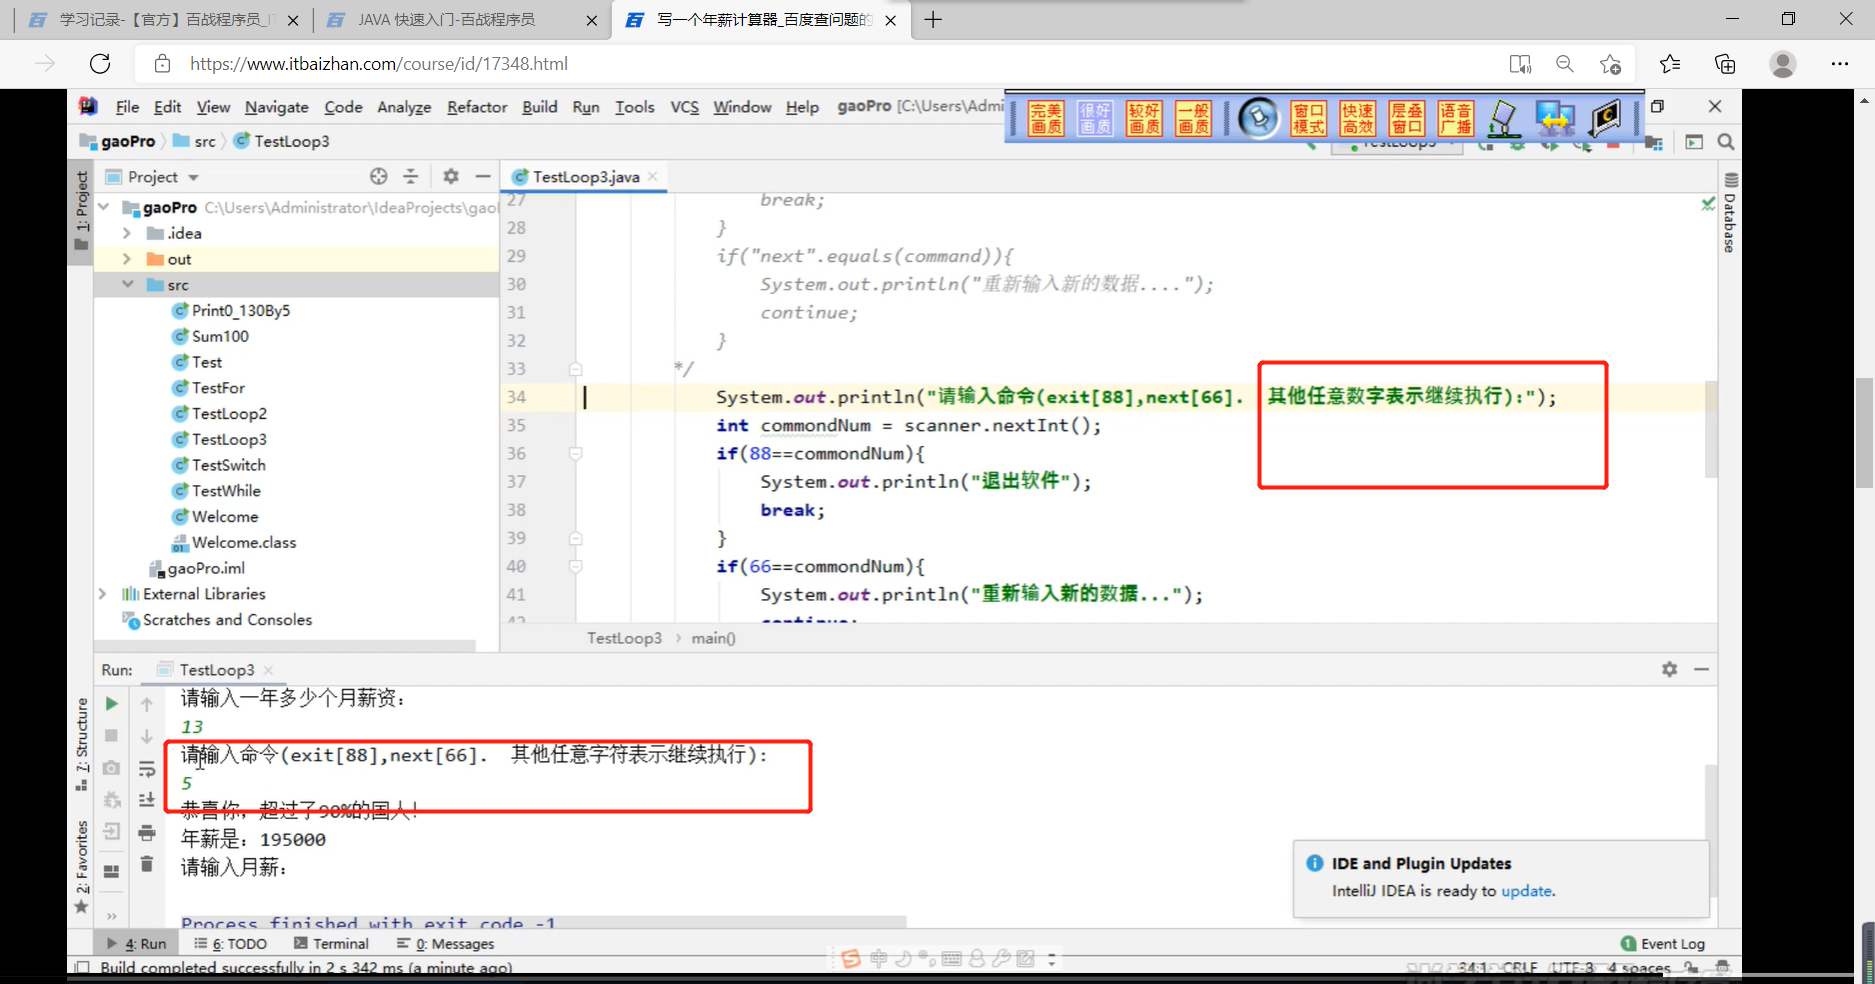
Task: Enable 窗口模式 in the overlay toolbar
Action: (1308, 118)
